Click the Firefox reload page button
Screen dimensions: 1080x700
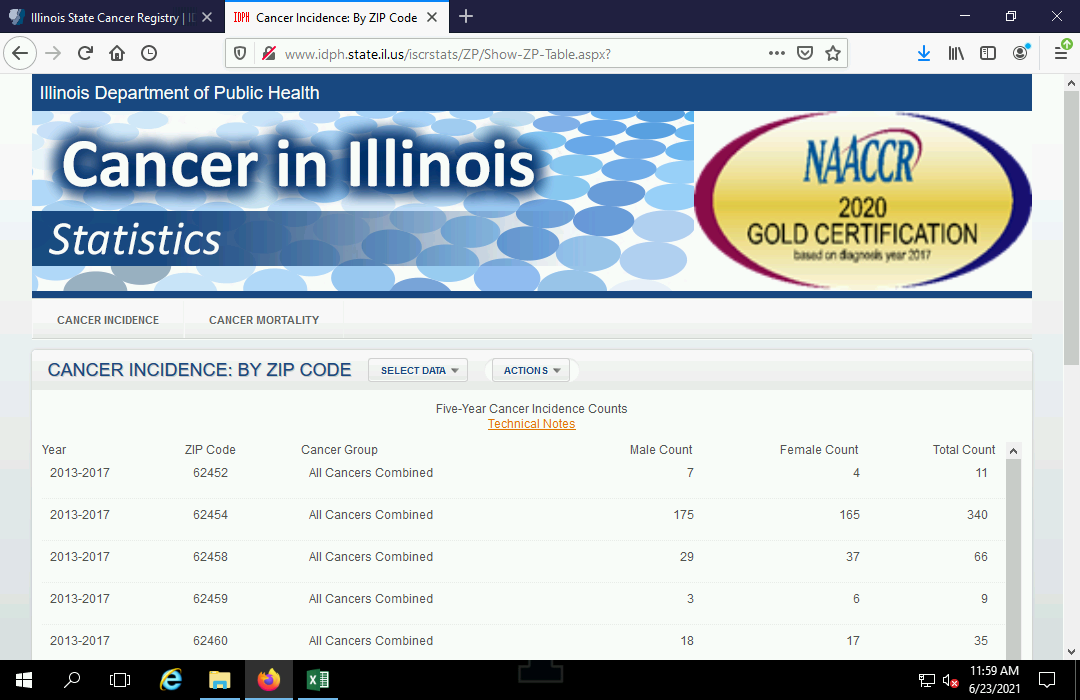[x=85, y=54]
